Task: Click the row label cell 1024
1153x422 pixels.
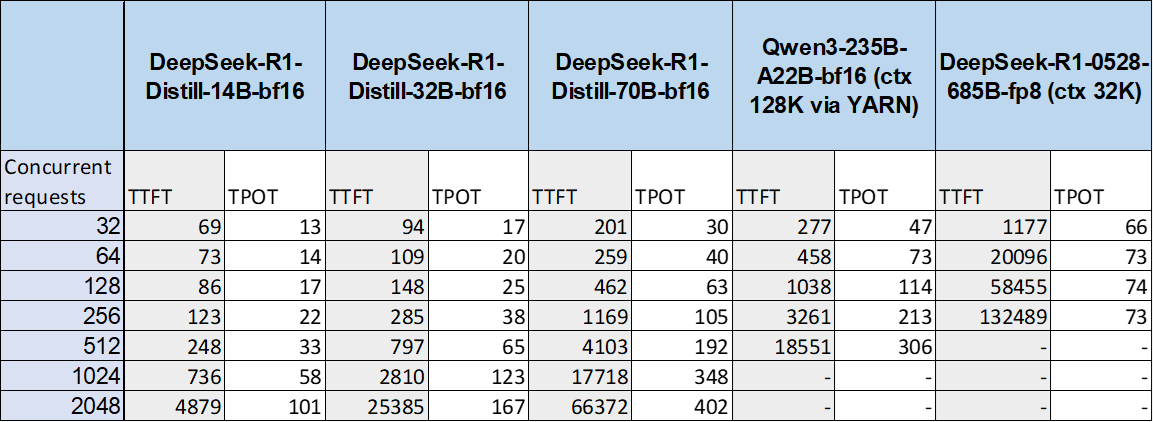Action: [x=62, y=377]
